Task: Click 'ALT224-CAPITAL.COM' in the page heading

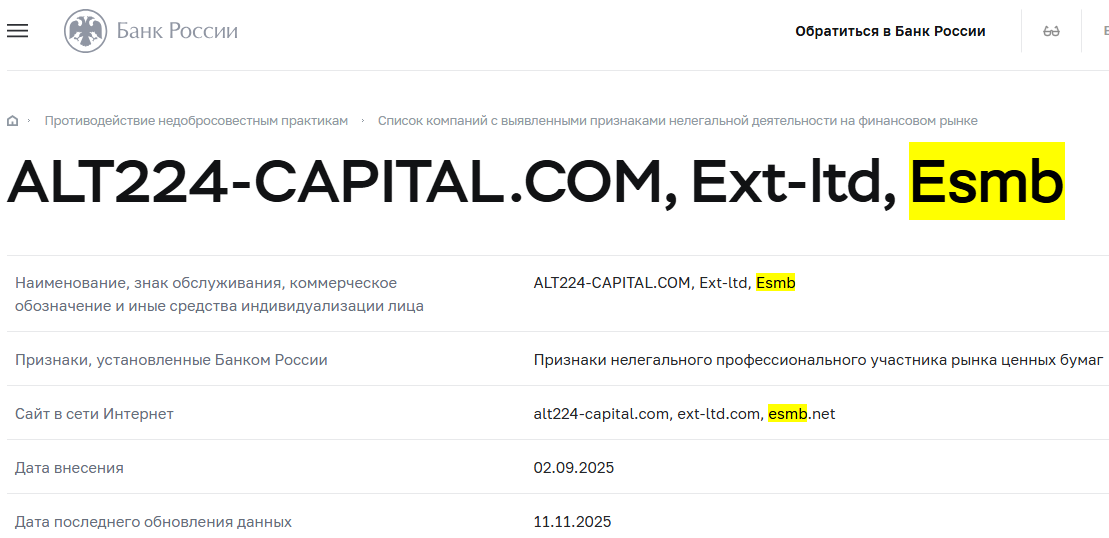Action: click(x=335, y=183)
